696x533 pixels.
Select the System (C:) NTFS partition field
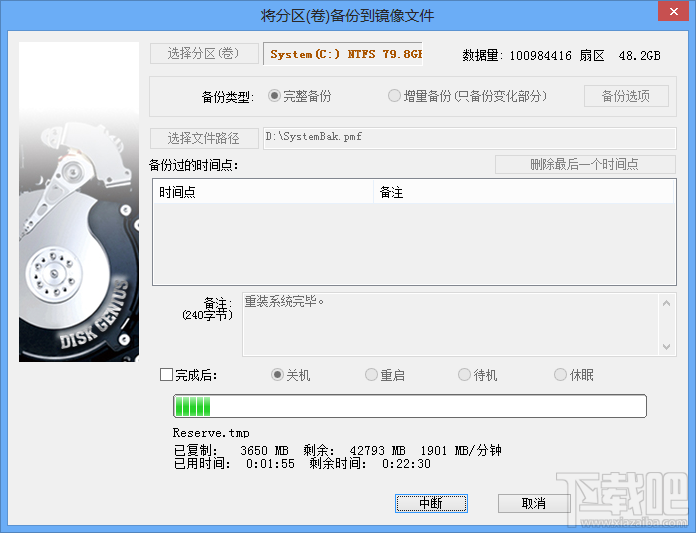click(343, 54)
